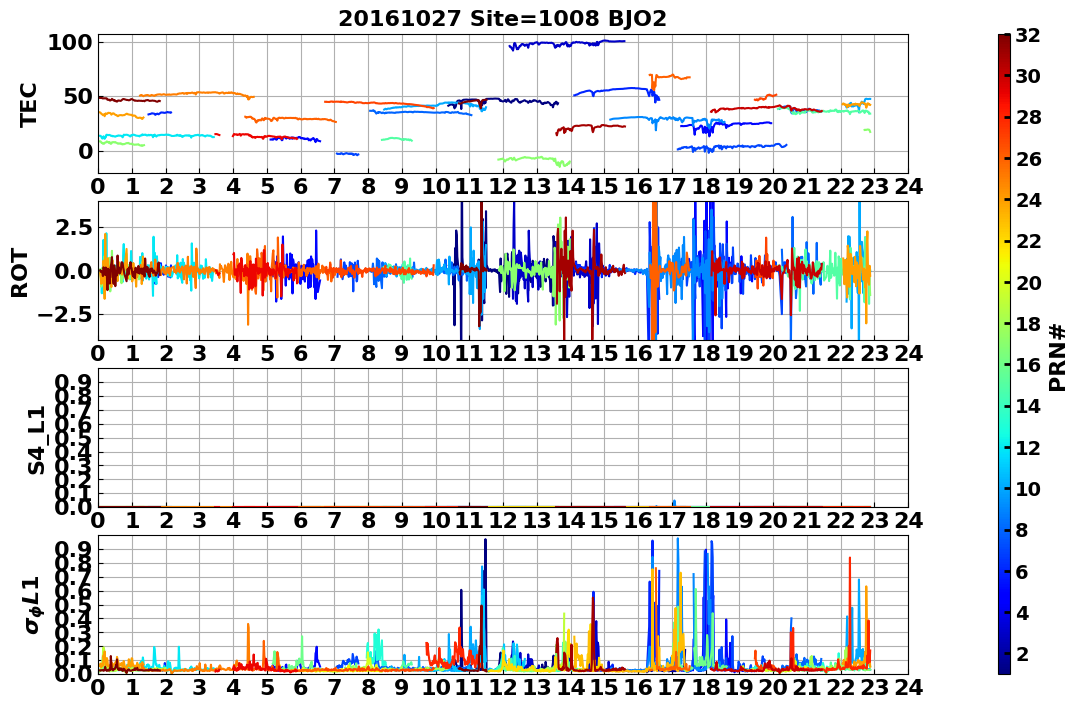Viewport: 1077px width, 709px height.
Task: Click the blue TEC trace near 100
Action: coord(567,44)
